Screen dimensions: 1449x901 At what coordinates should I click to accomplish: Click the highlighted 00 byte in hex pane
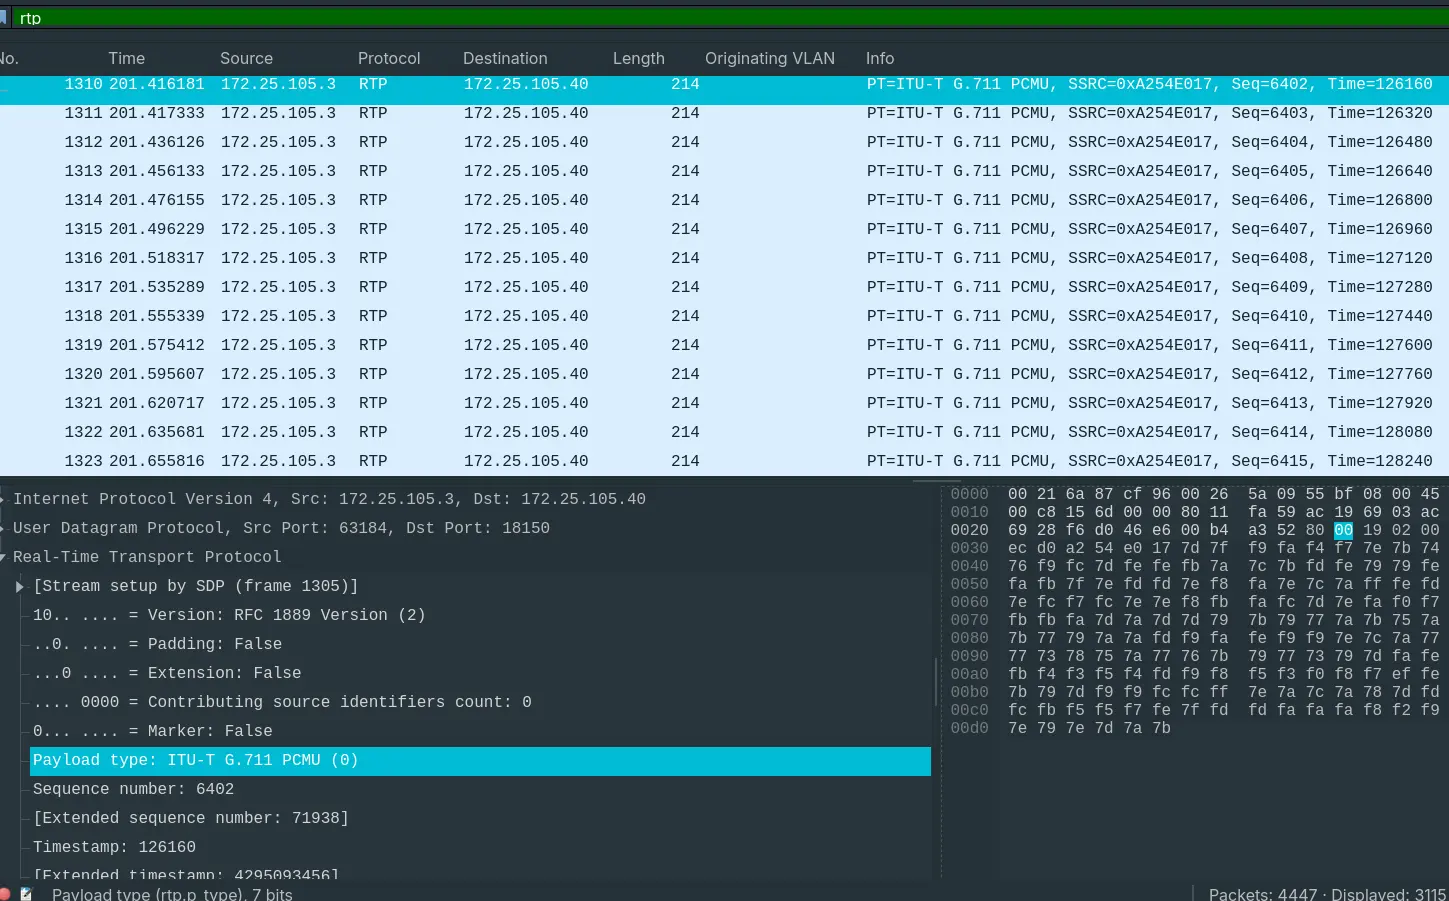coord(1343,530)
